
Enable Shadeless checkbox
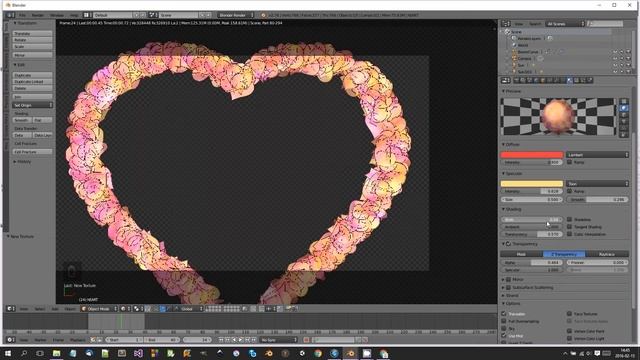tap(569, 219)
